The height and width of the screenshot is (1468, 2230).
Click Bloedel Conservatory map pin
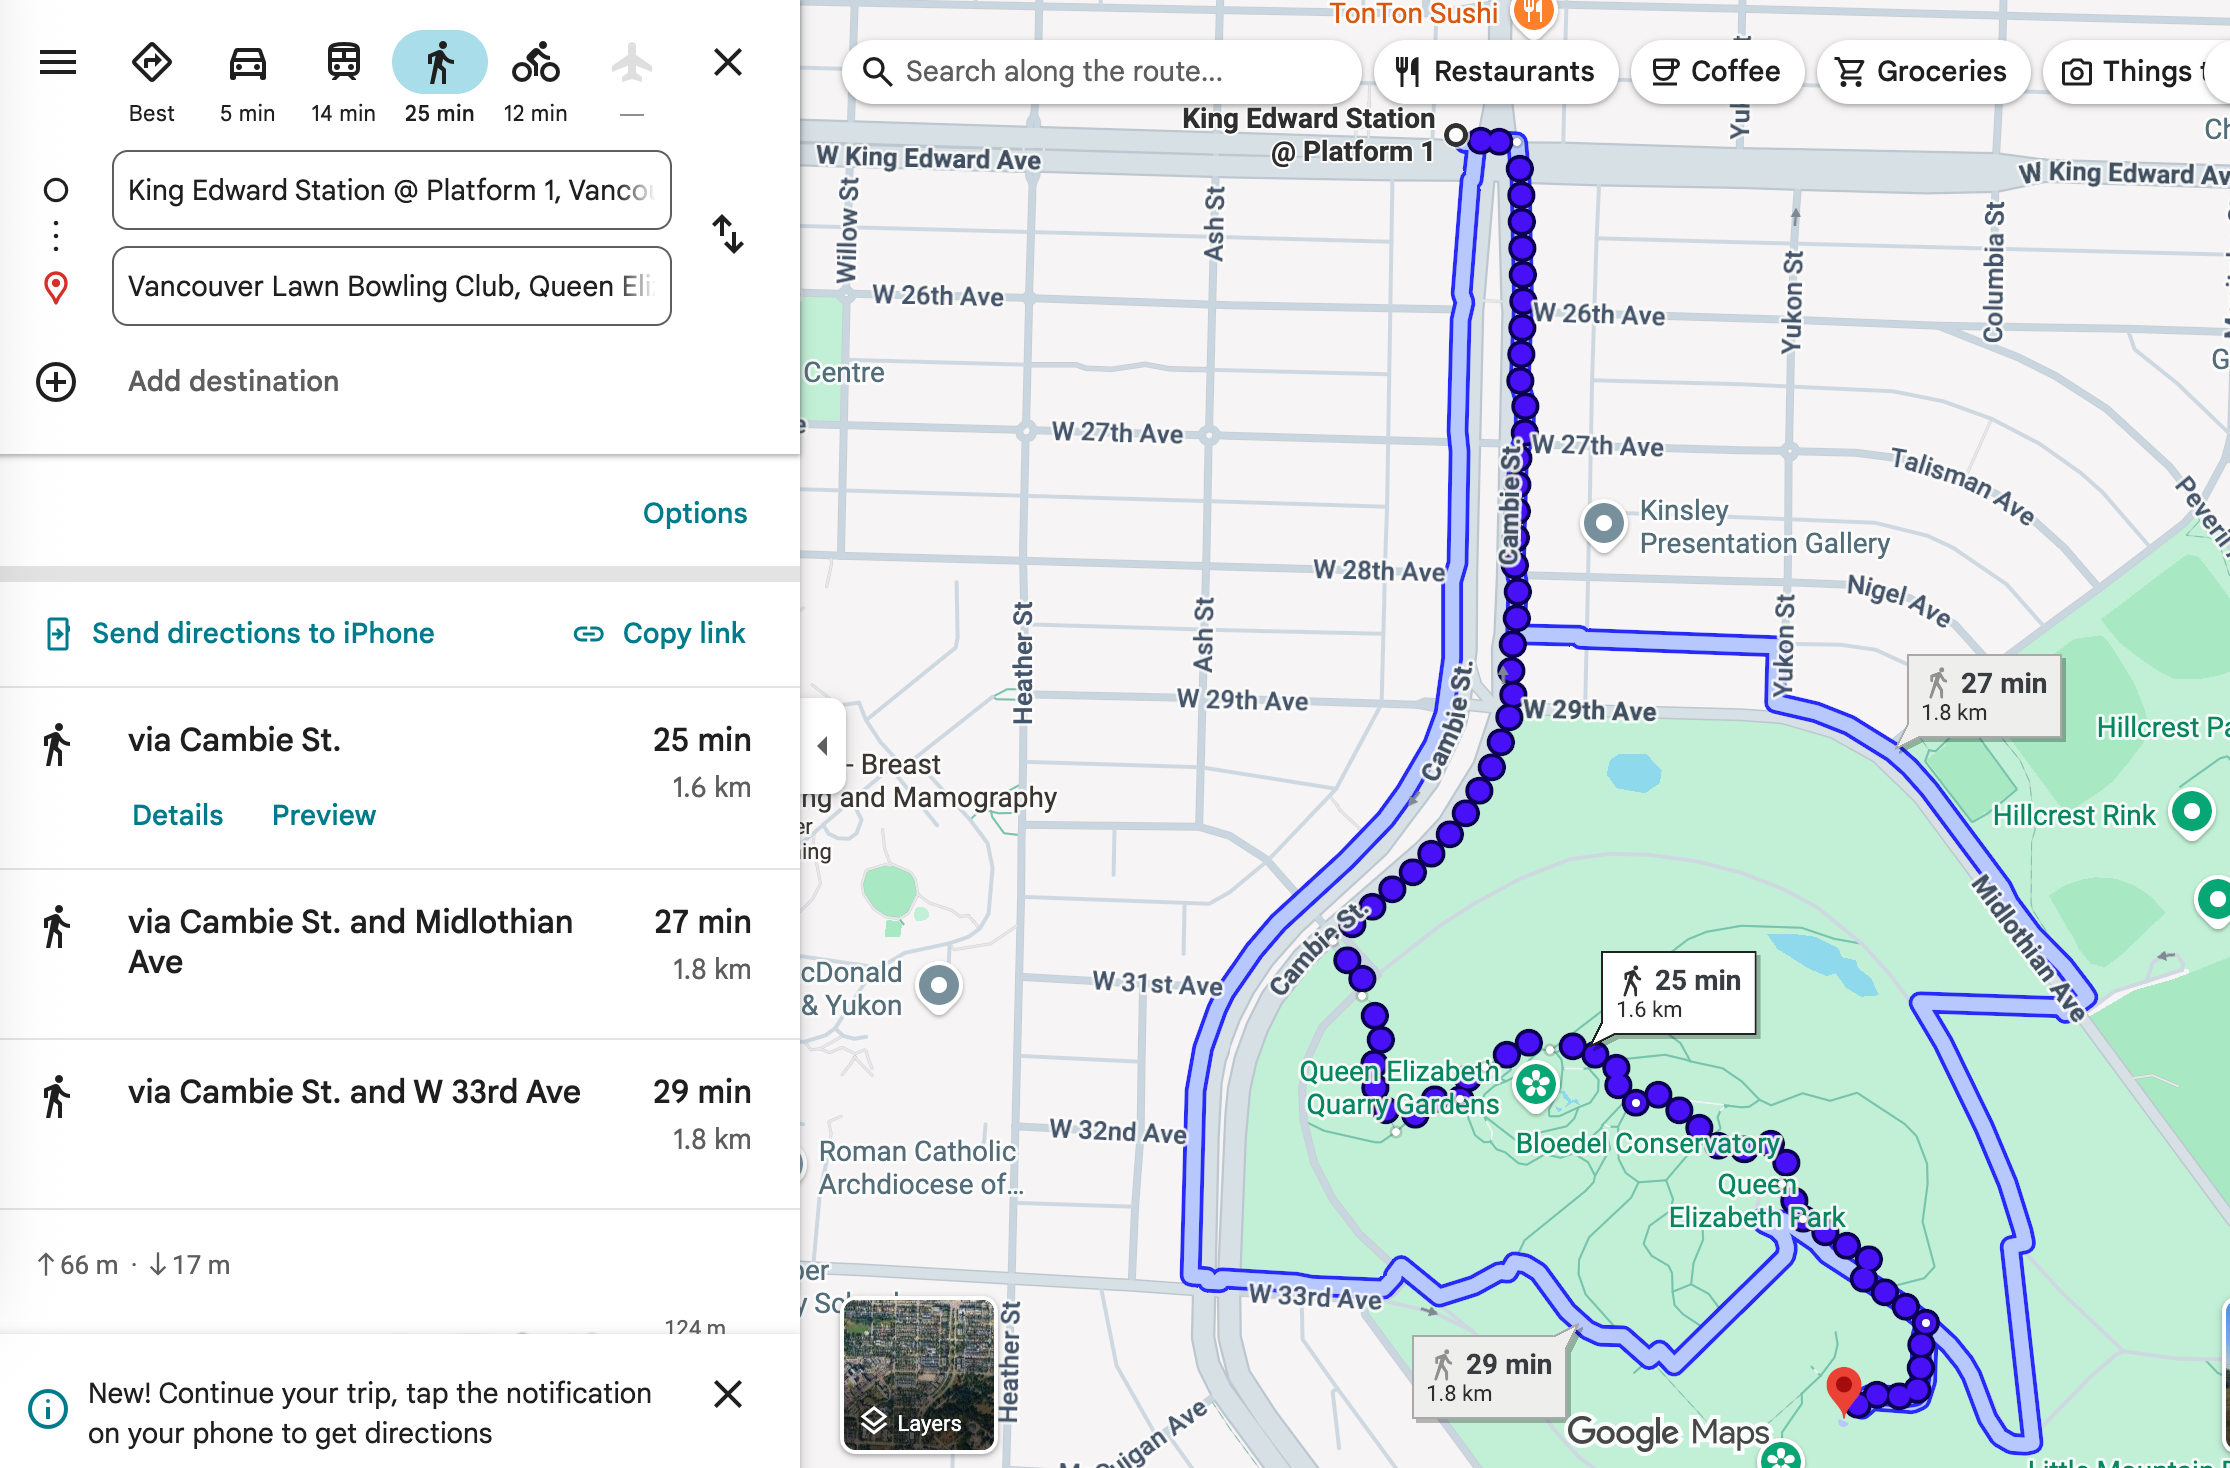(1536, 1084)
